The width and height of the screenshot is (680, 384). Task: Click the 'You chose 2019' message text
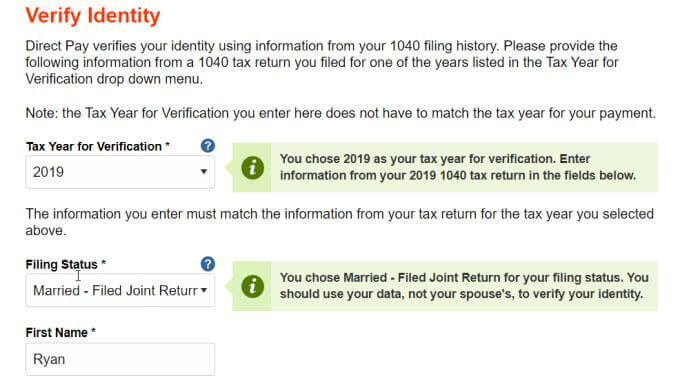[x=458, y=167]
